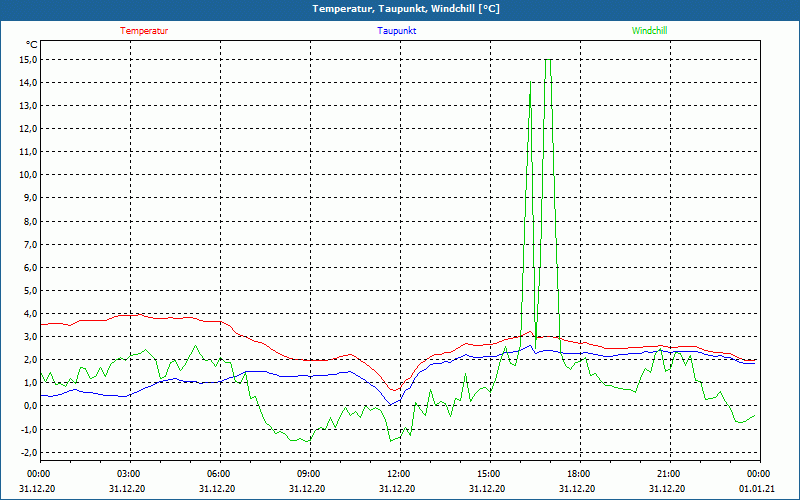Screen dimensions: 800x500
Task: Click the blue Taupunkt legend label
Action: 396,31
